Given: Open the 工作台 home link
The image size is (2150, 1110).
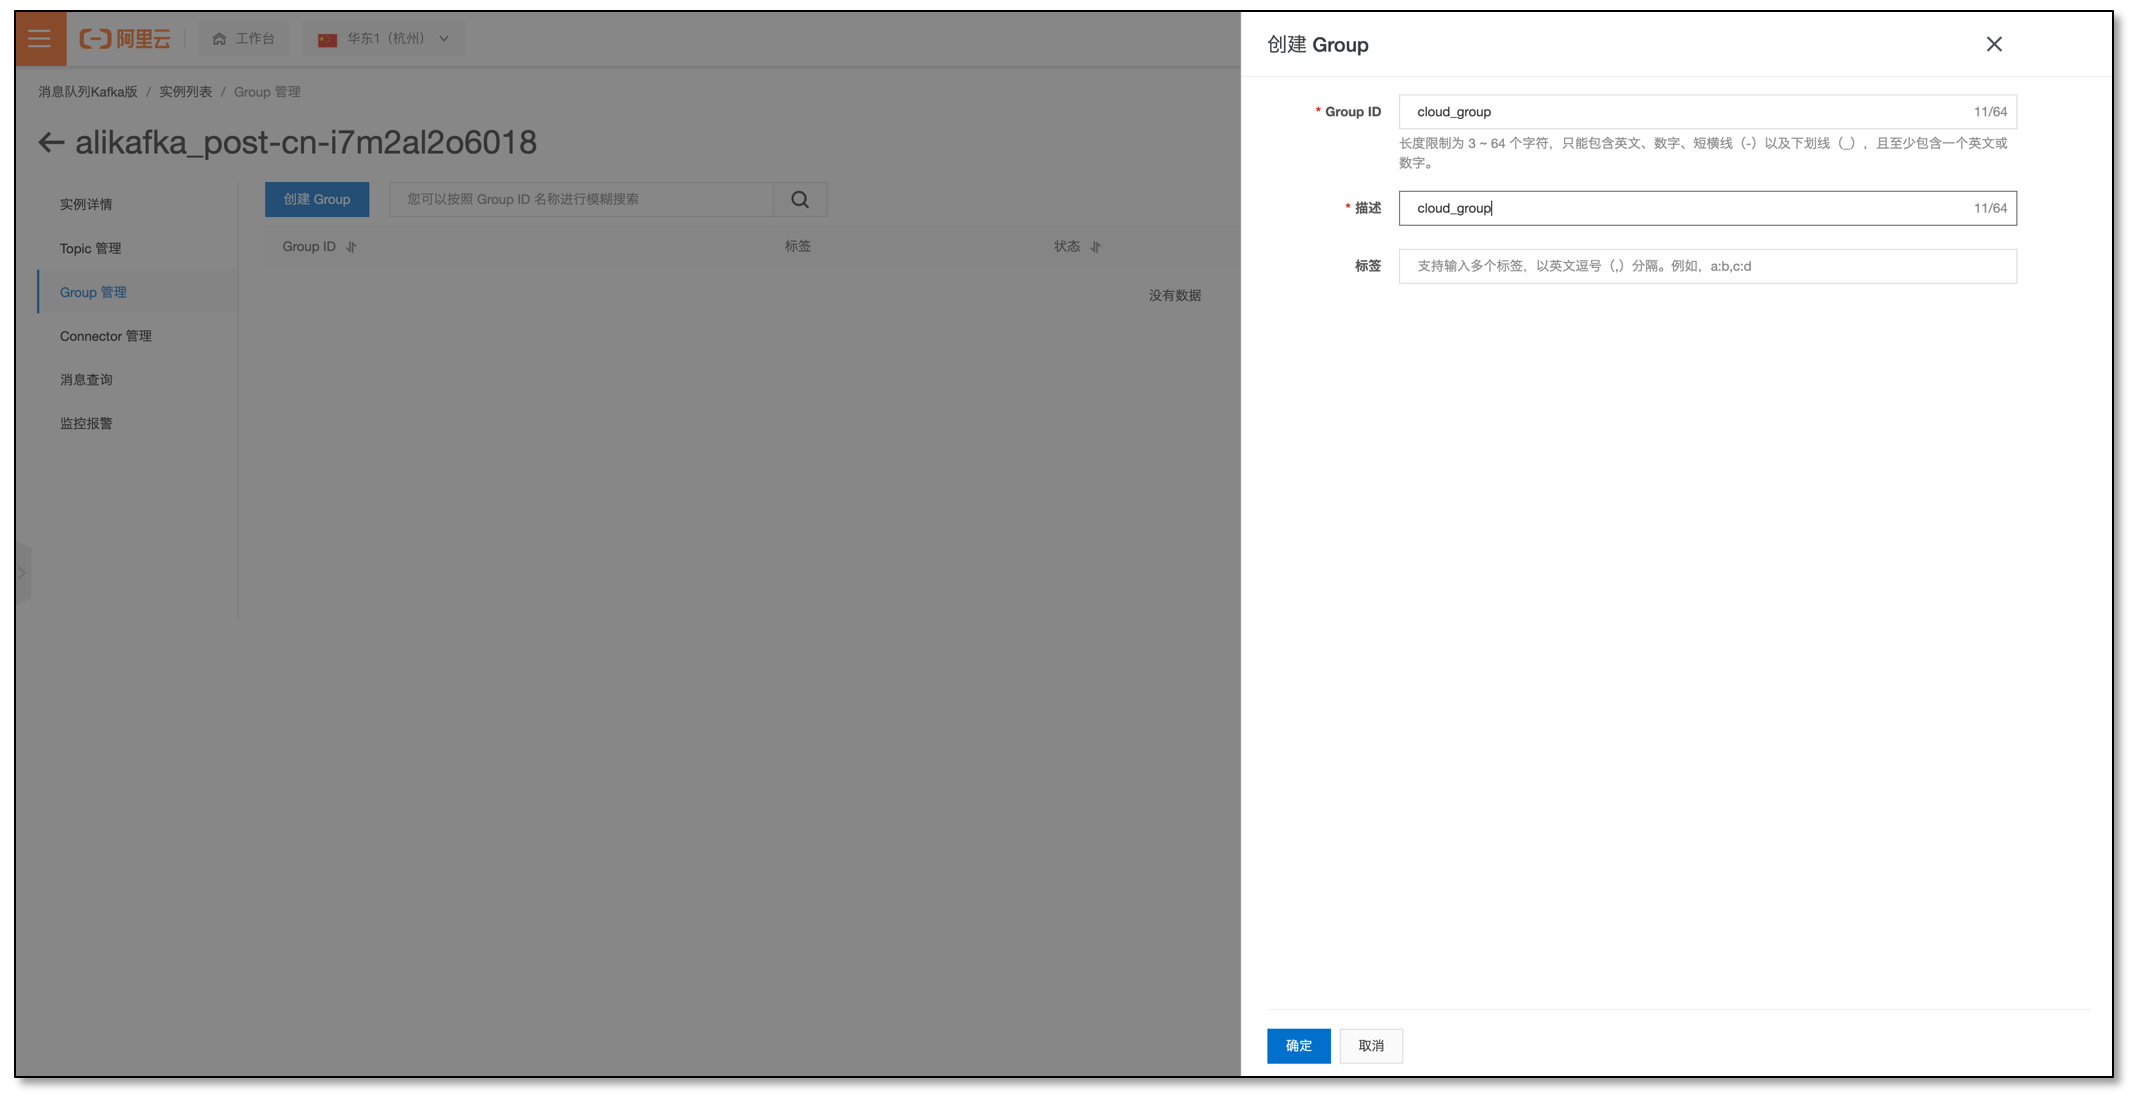Looking at the screenshot, I should pyautogui.click(x=244, y=39).
